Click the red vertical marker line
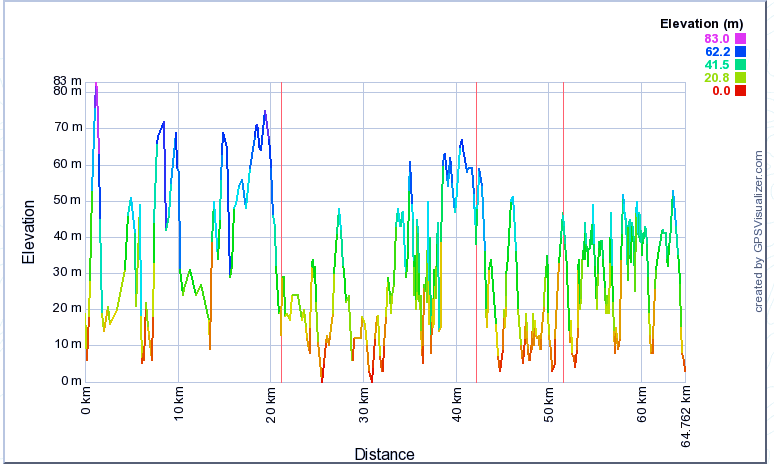The height and width of the screenshot is (464, 774). [x=476, y=230]
